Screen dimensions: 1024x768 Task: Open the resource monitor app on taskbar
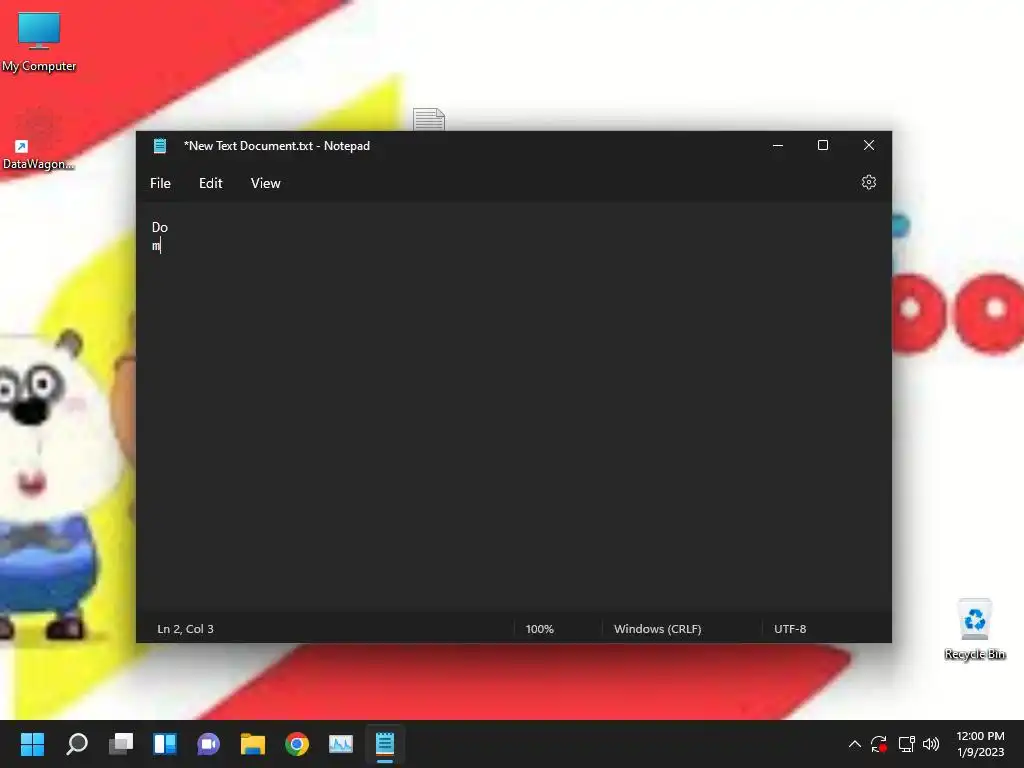[341, 744]
